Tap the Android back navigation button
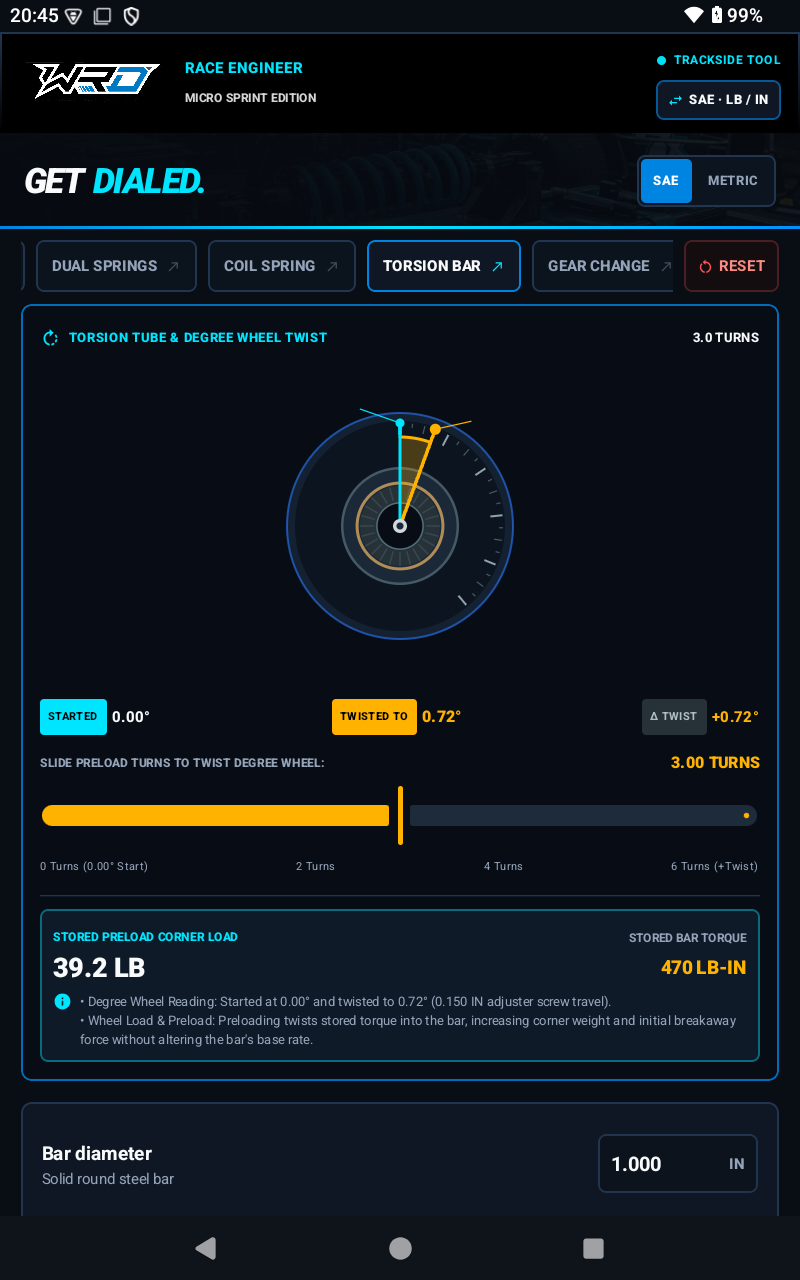This screenshot has height=1280, width=800. tap(205, 1247)
